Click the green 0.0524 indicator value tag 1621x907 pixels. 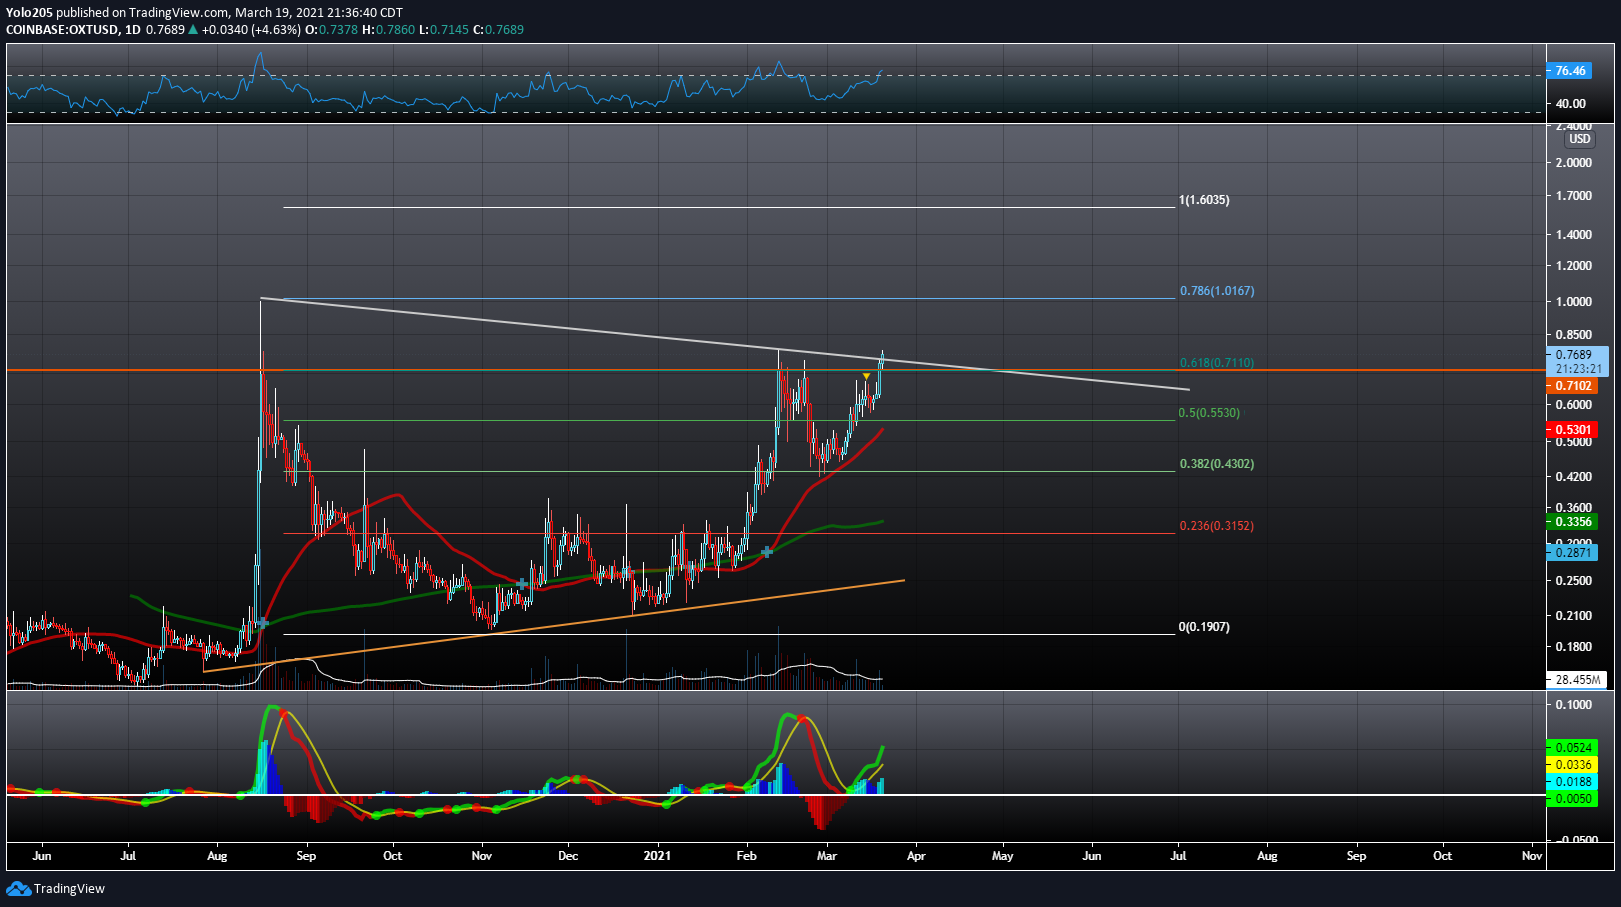coord(1572,748)
